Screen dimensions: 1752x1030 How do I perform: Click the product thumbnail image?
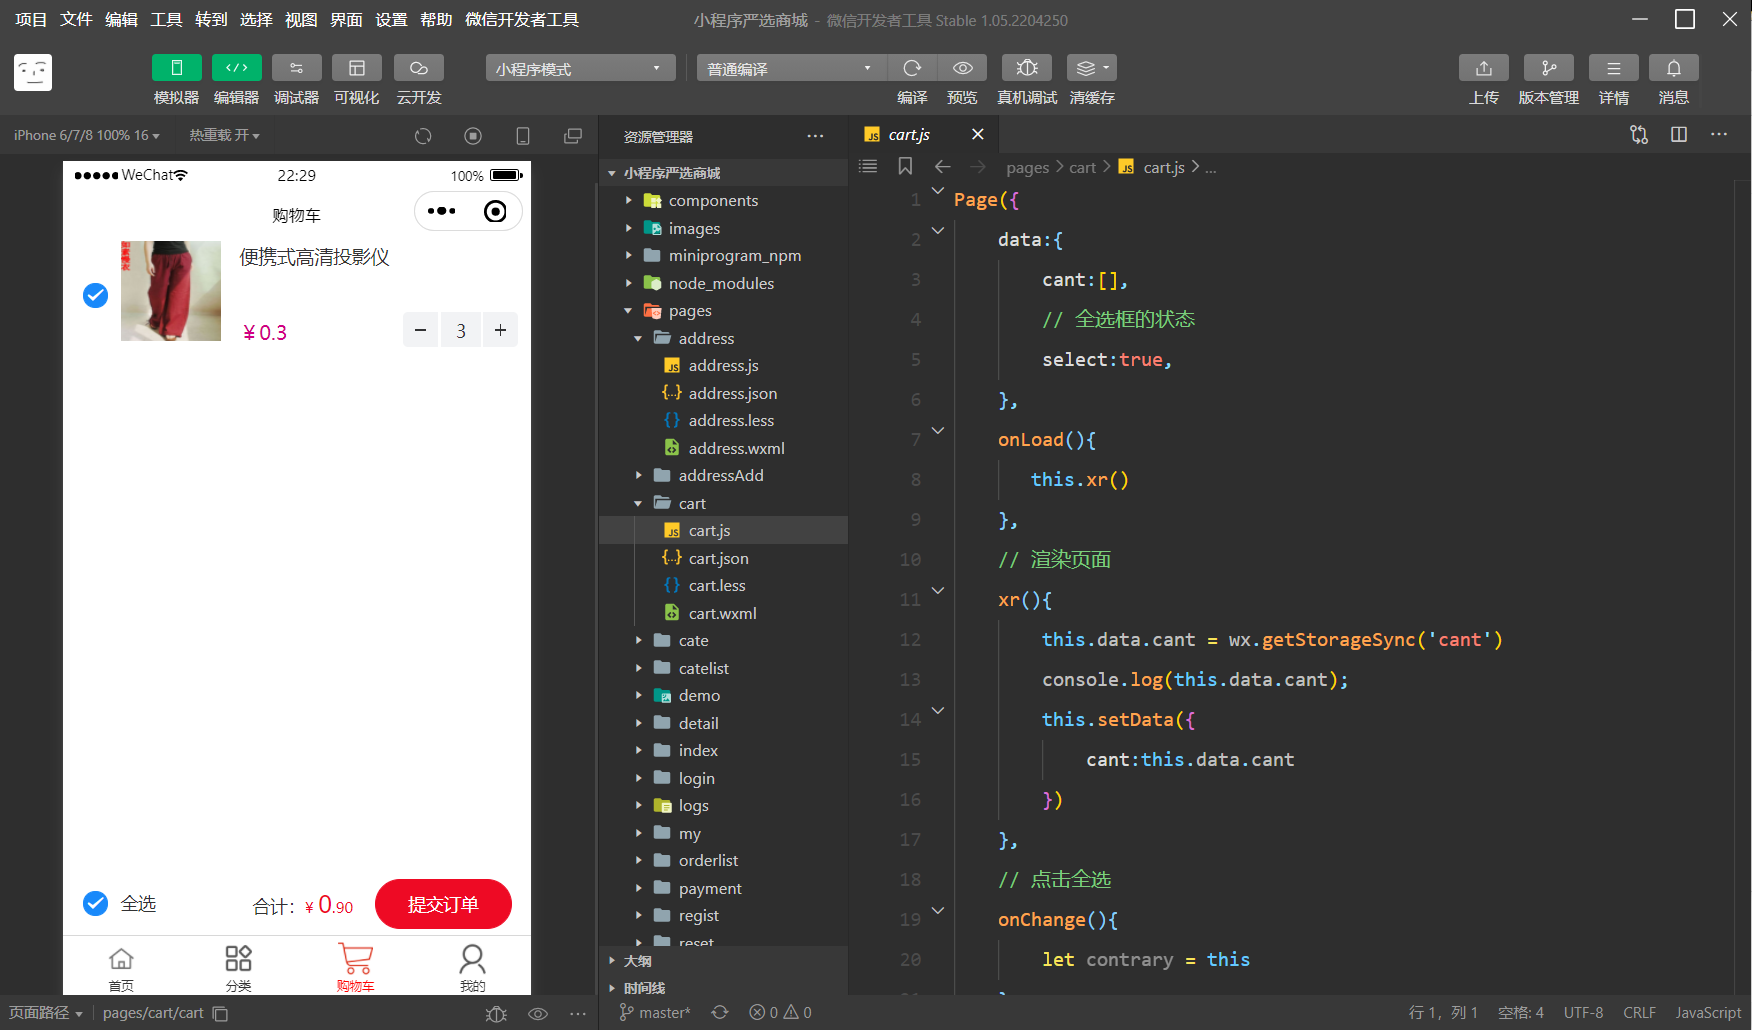171,291
